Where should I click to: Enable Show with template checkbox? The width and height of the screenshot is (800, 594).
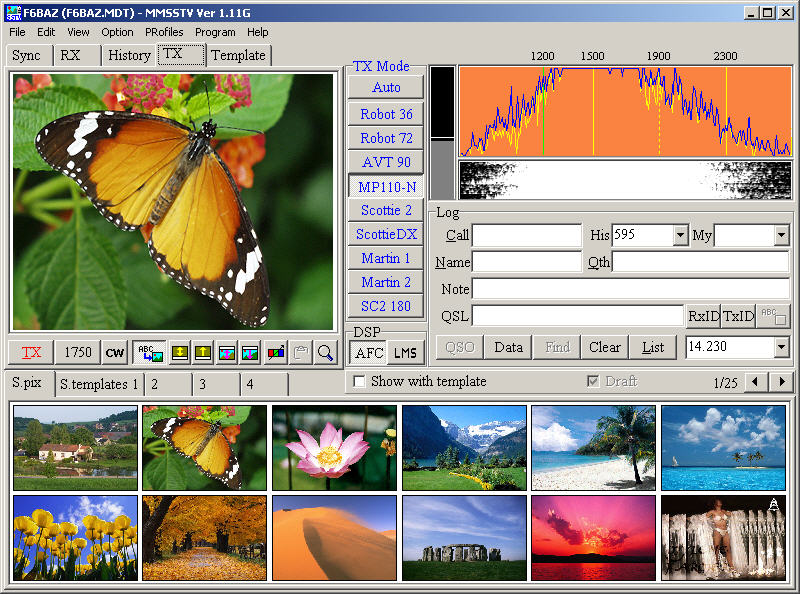pos(360,382)
